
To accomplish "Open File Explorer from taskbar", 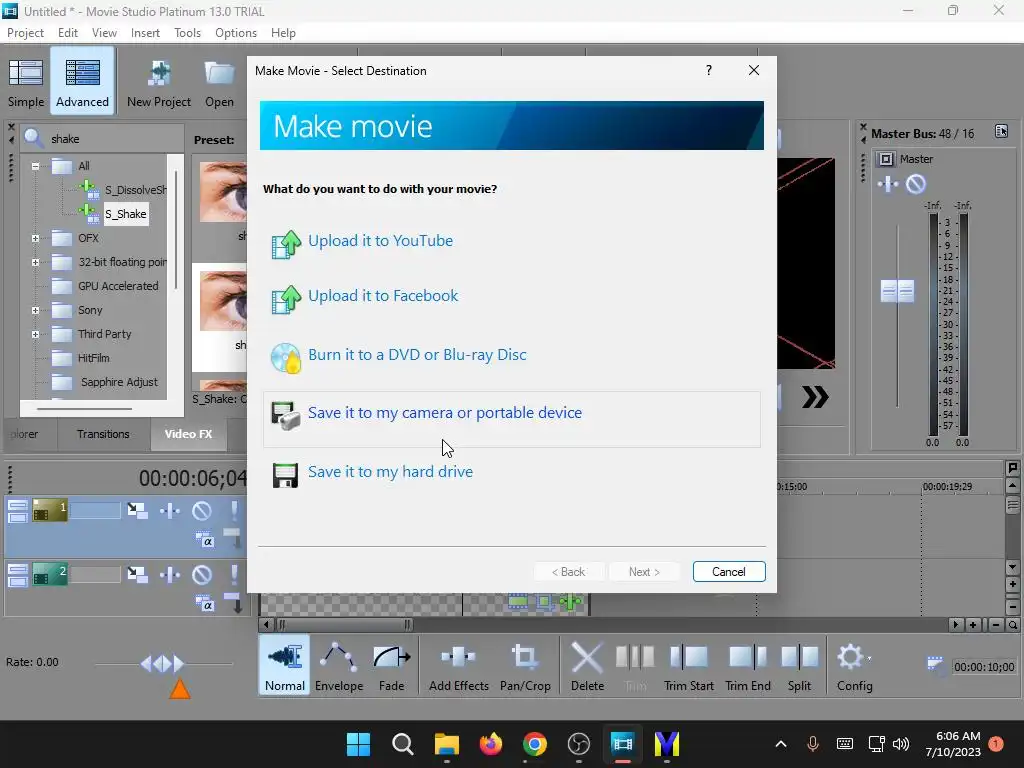I will coord(447,744).
